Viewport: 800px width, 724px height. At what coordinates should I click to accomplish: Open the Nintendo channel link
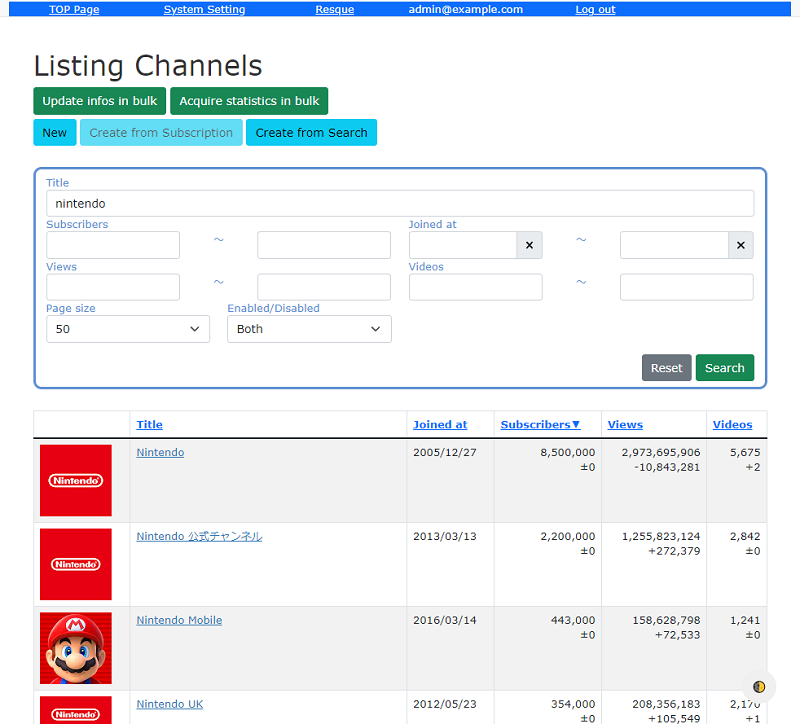(160, 453)
